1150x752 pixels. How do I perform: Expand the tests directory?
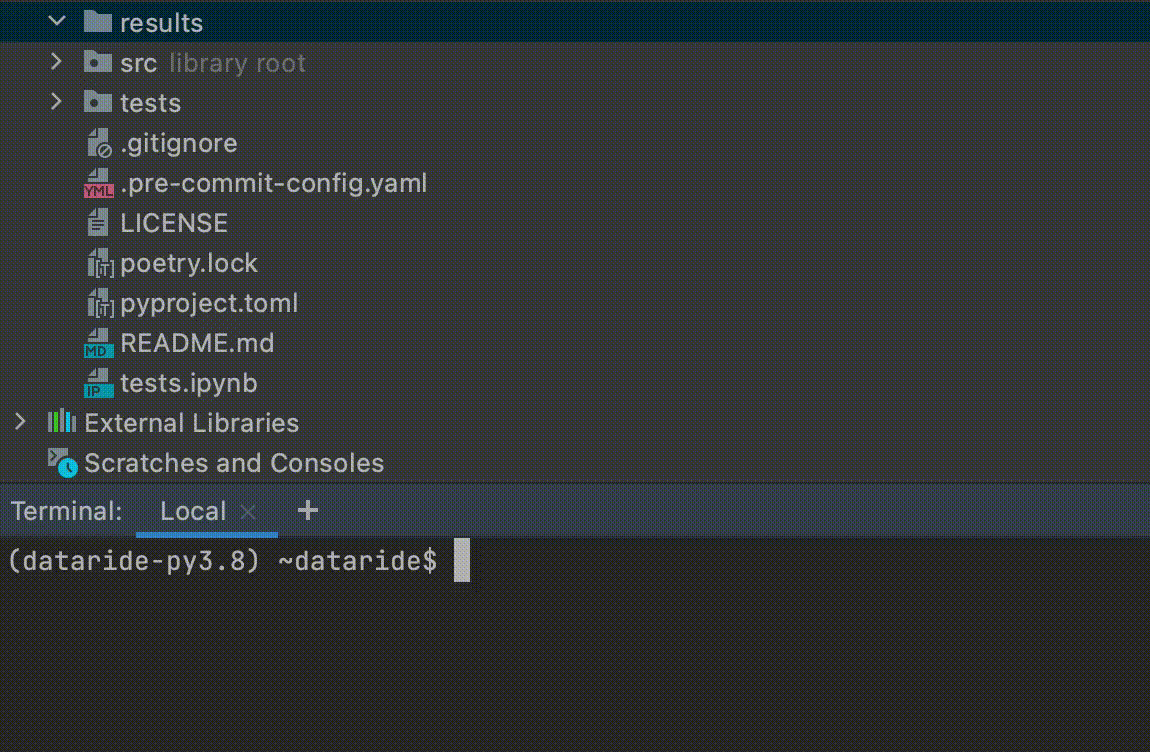[57, 102]
